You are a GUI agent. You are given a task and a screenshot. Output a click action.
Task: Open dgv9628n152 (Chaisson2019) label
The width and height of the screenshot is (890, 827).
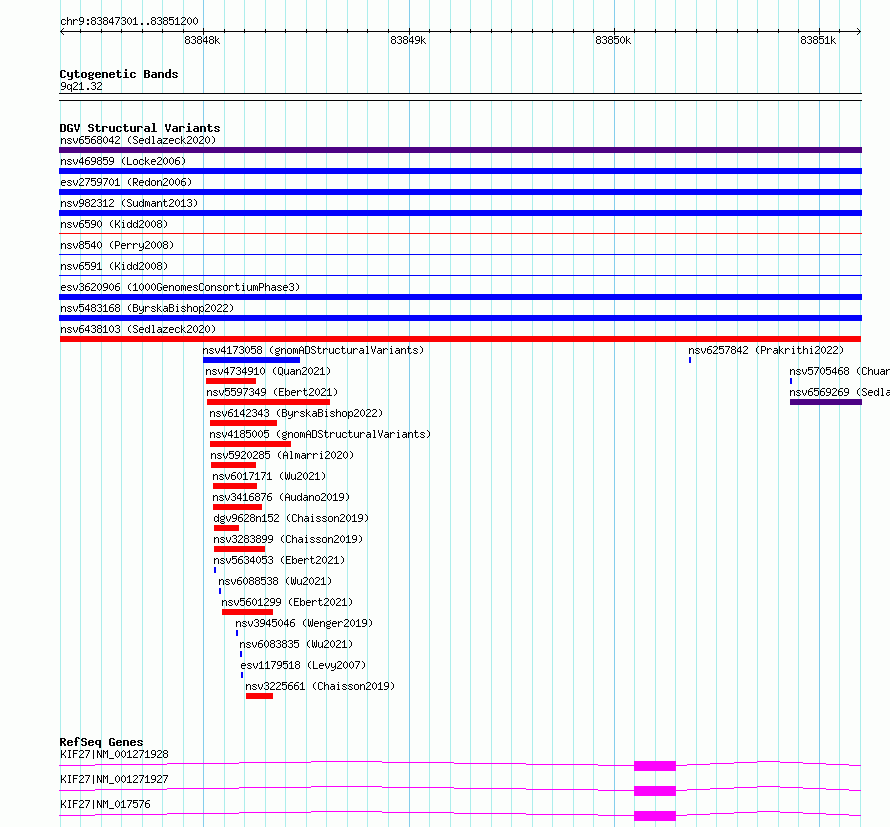point(291,518)
